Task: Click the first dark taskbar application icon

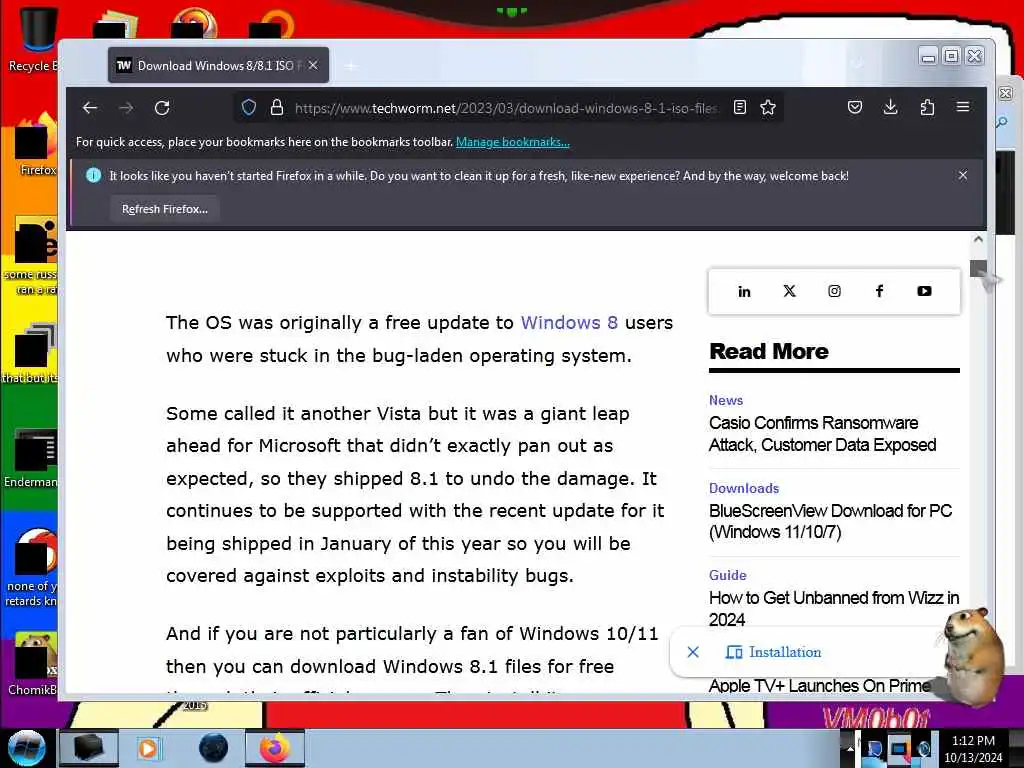Action: click(x=89, y=748)
